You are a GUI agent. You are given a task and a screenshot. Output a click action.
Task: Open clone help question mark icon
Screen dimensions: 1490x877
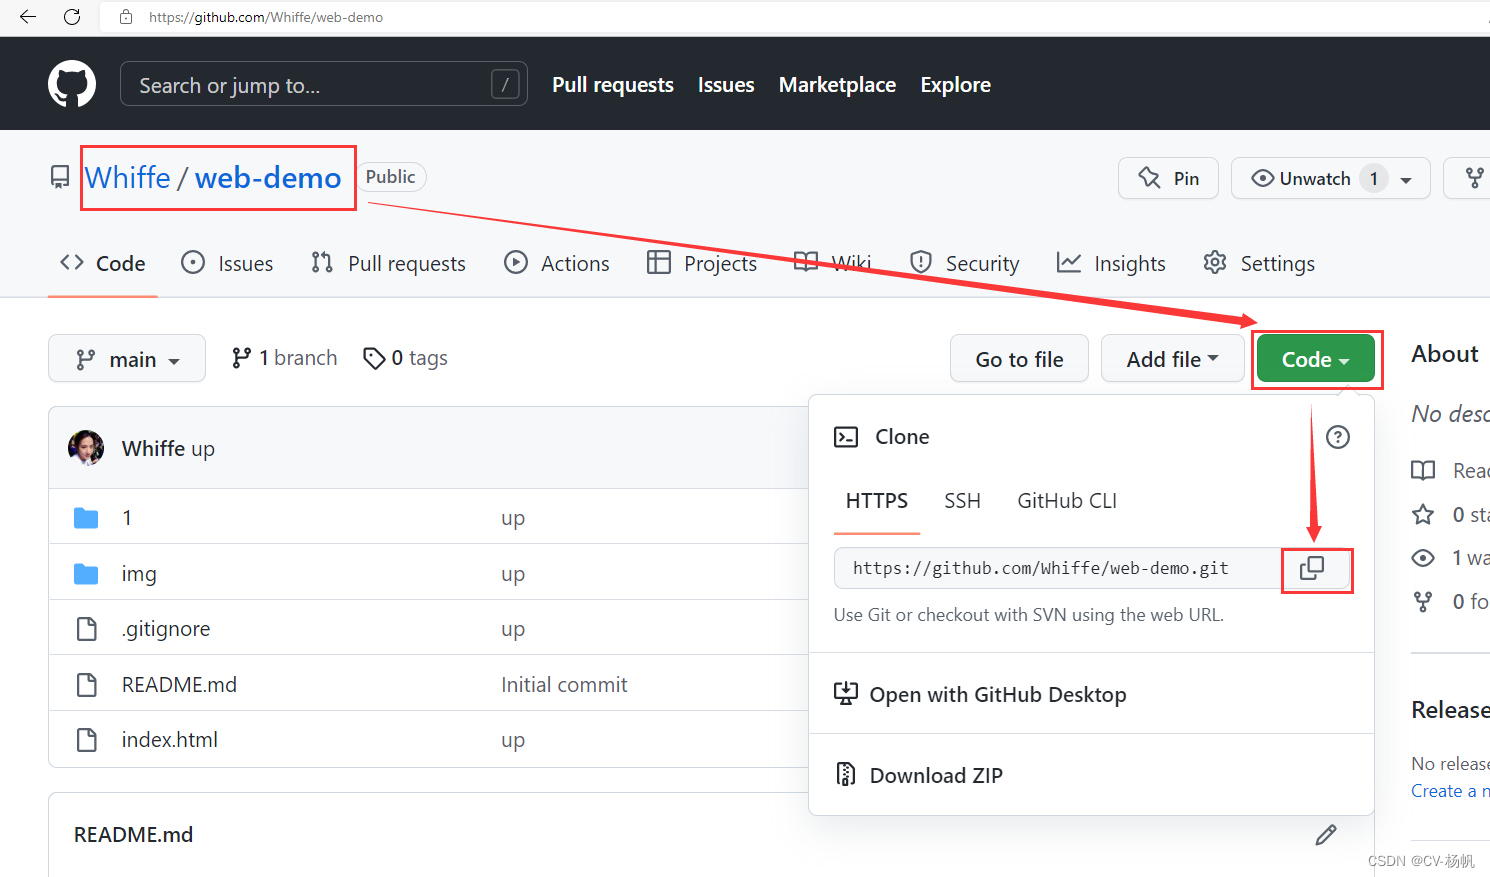(1337, 437)
